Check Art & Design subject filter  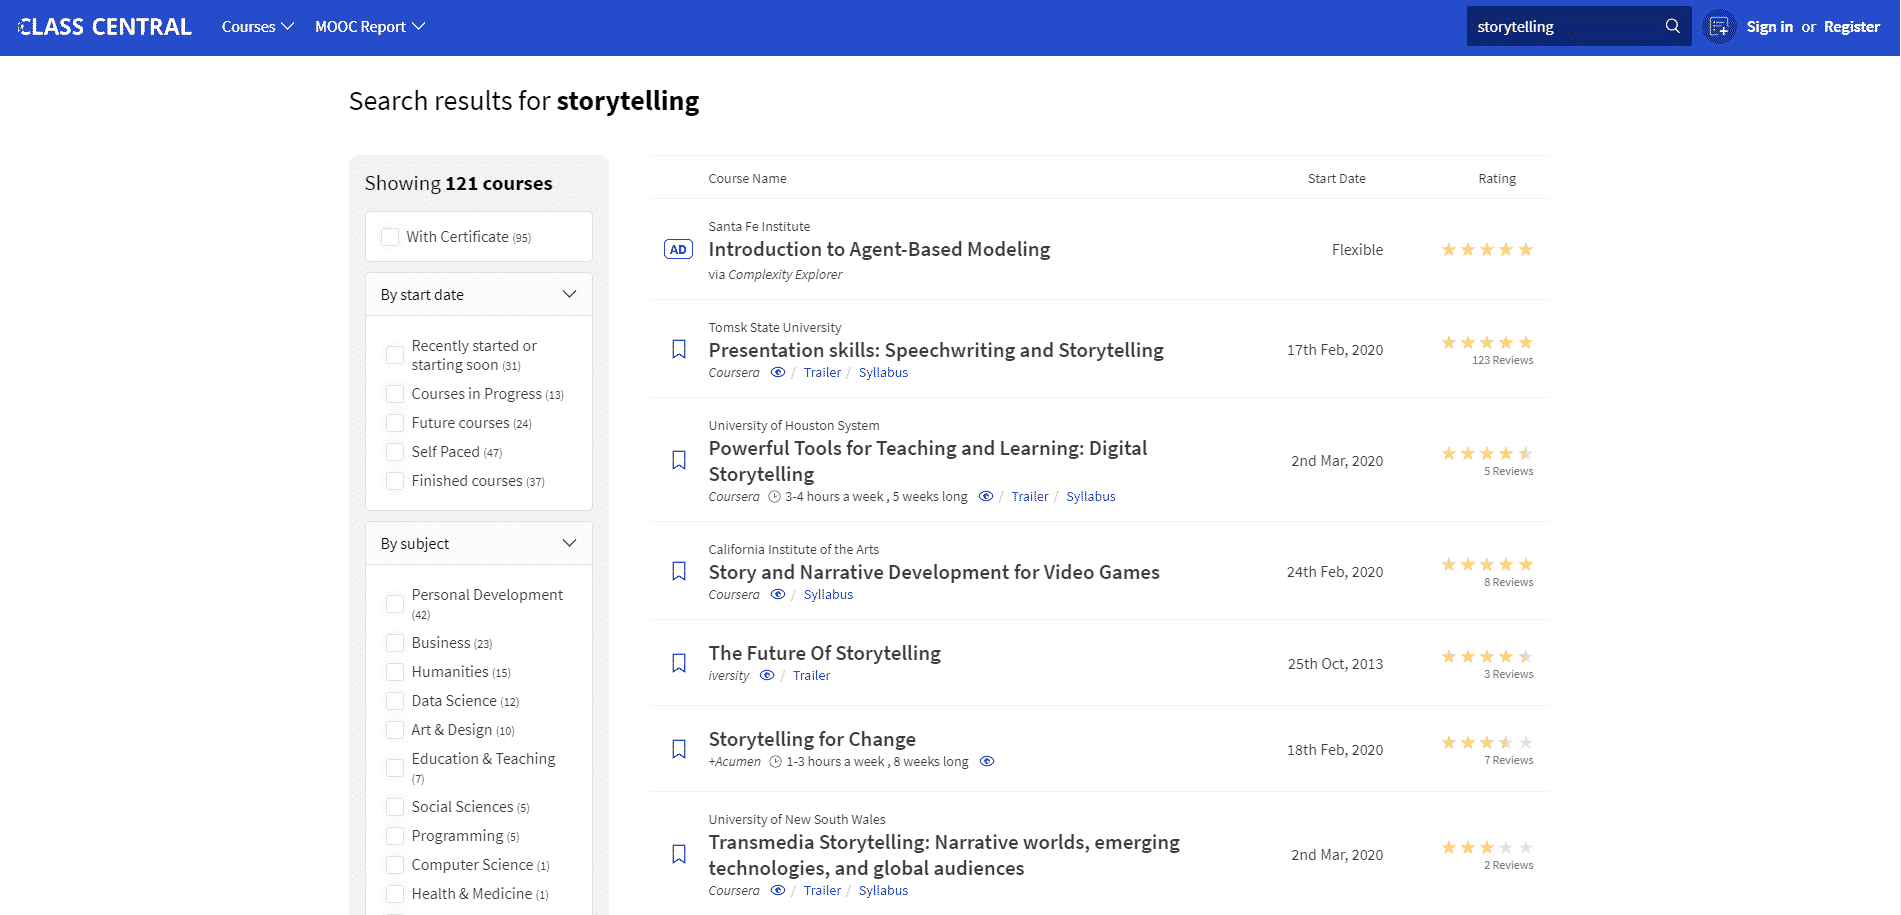(x=395, y=730)
